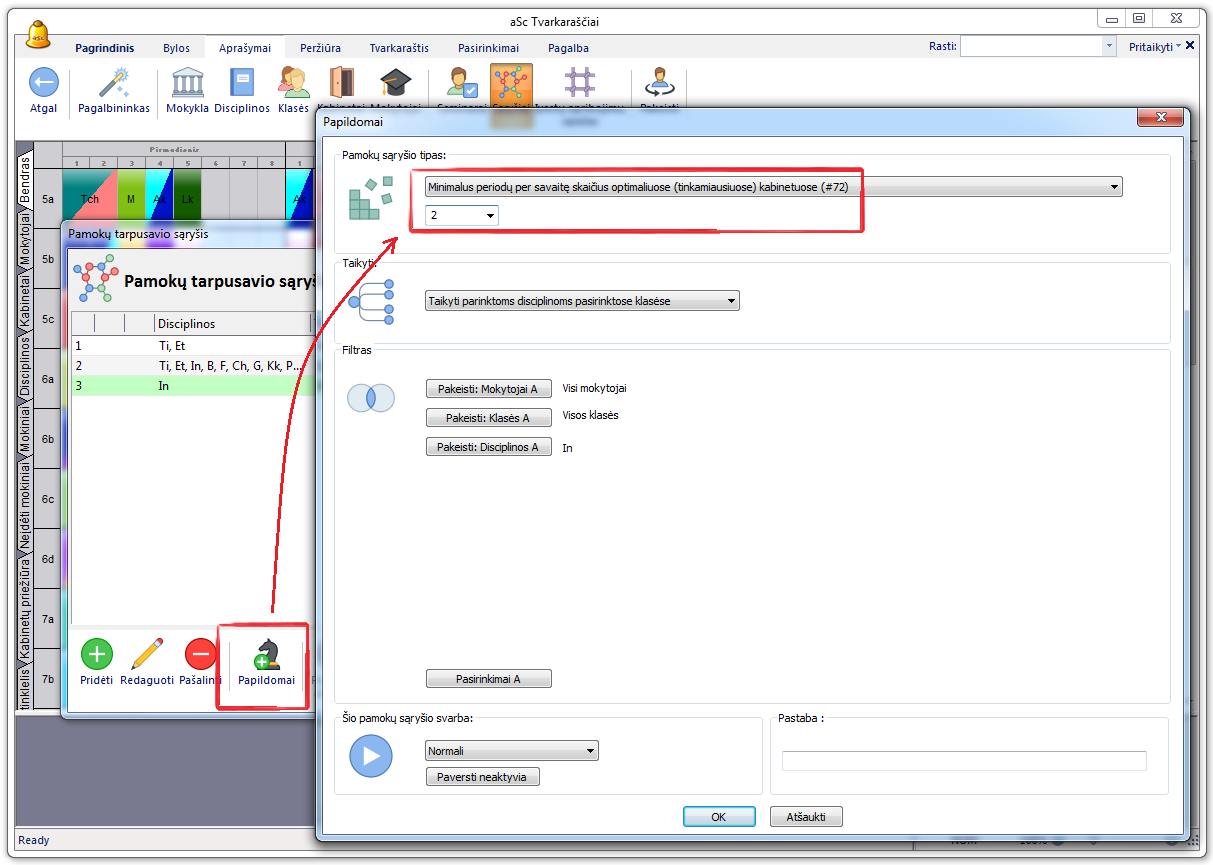This screenshot has width=1213, height=865.
Task: Click the Pakeisti: Mokytojai A button
Action: point(489,389)
